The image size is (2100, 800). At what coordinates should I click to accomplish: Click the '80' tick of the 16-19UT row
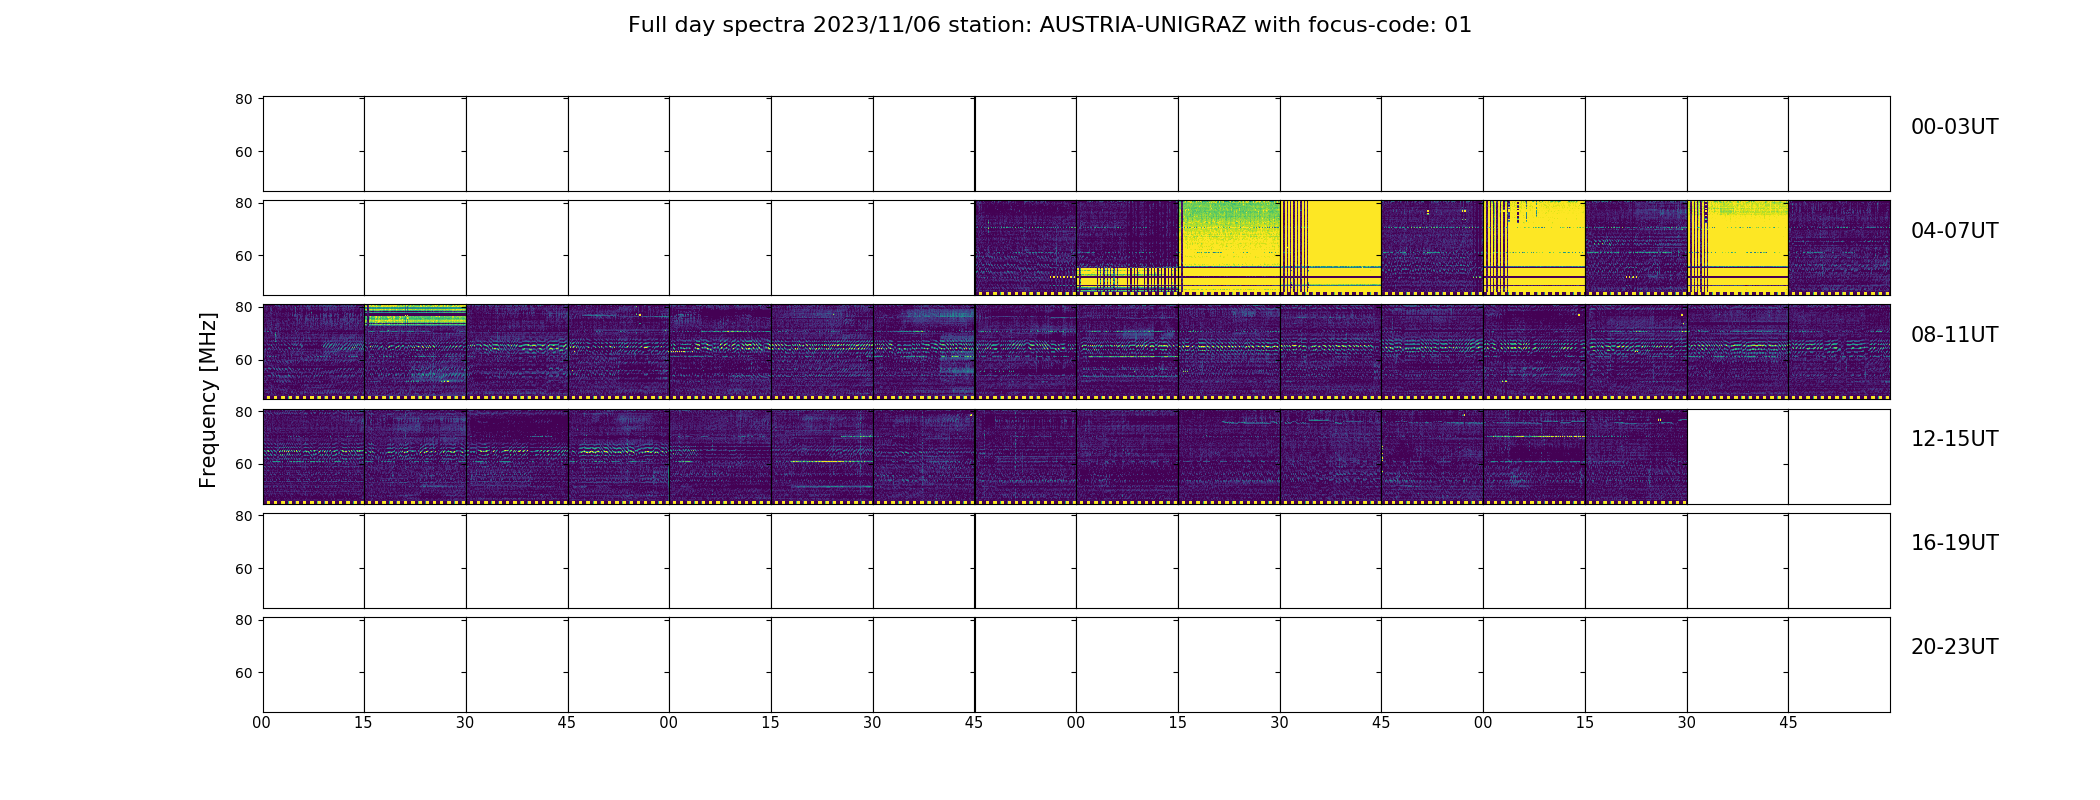[243, 516]
